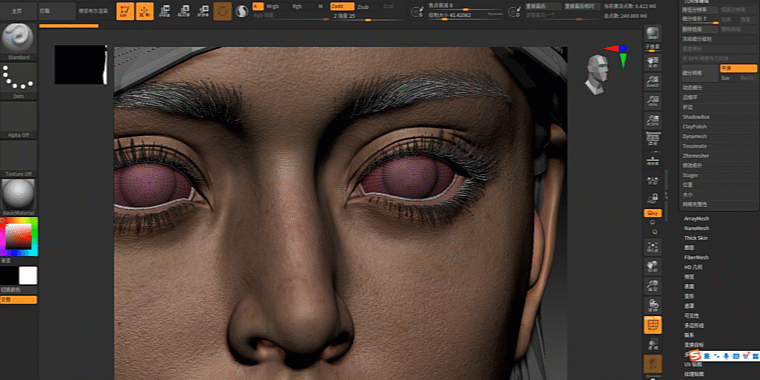This screenshot has height=380, width=760.
Task: Click the 100% actual size icon
Action: tap(652, 100)
